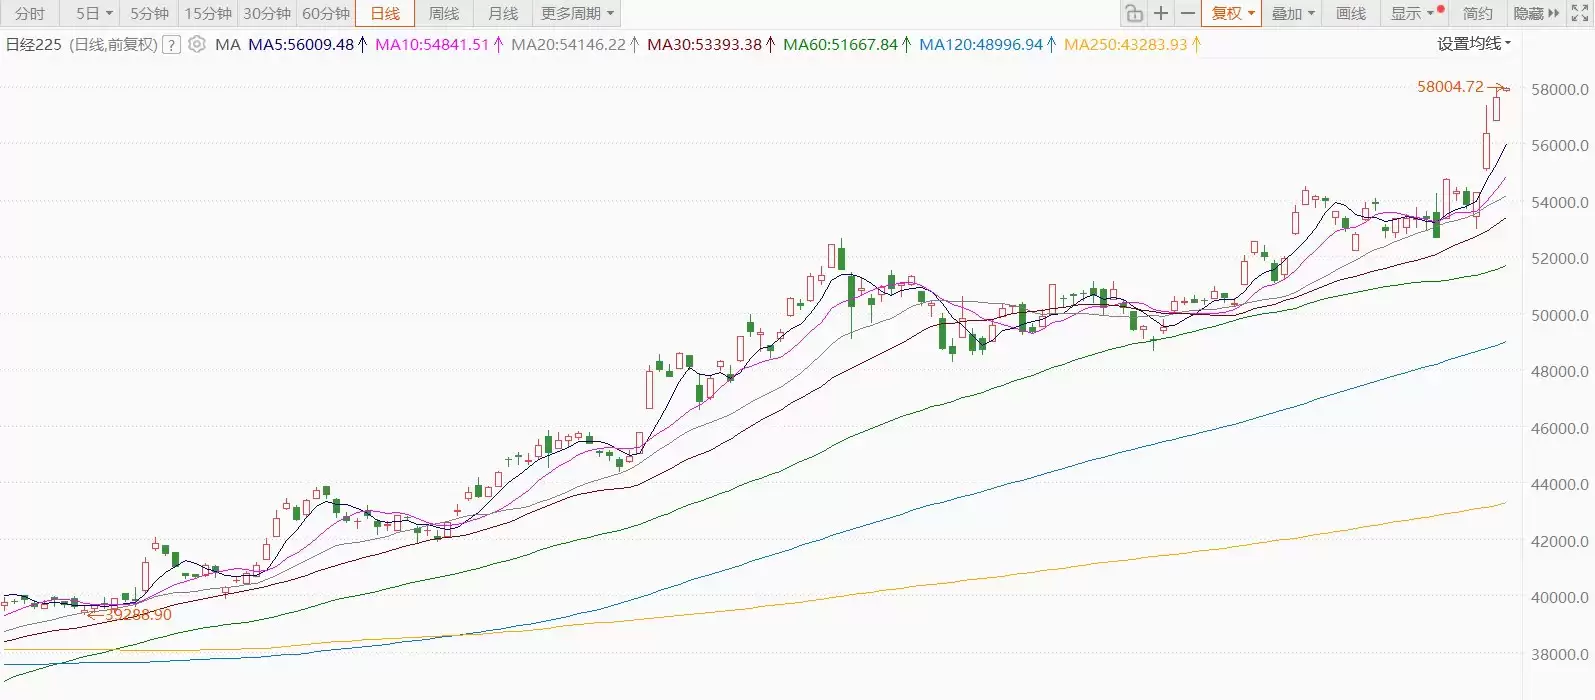Select the 60分钟 period tab
Screen dimensions: 1595x700
click(326, 13)
